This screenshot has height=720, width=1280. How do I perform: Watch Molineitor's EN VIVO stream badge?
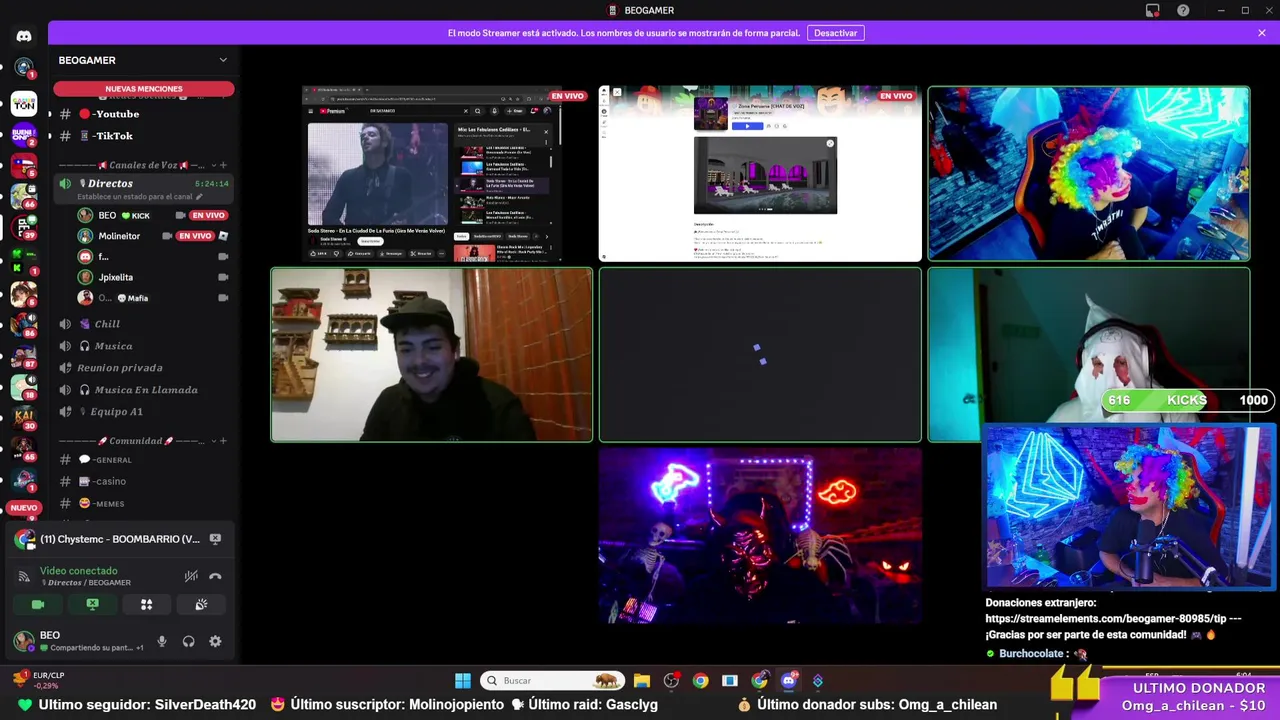pyautogui.click(x=195, y=236)
